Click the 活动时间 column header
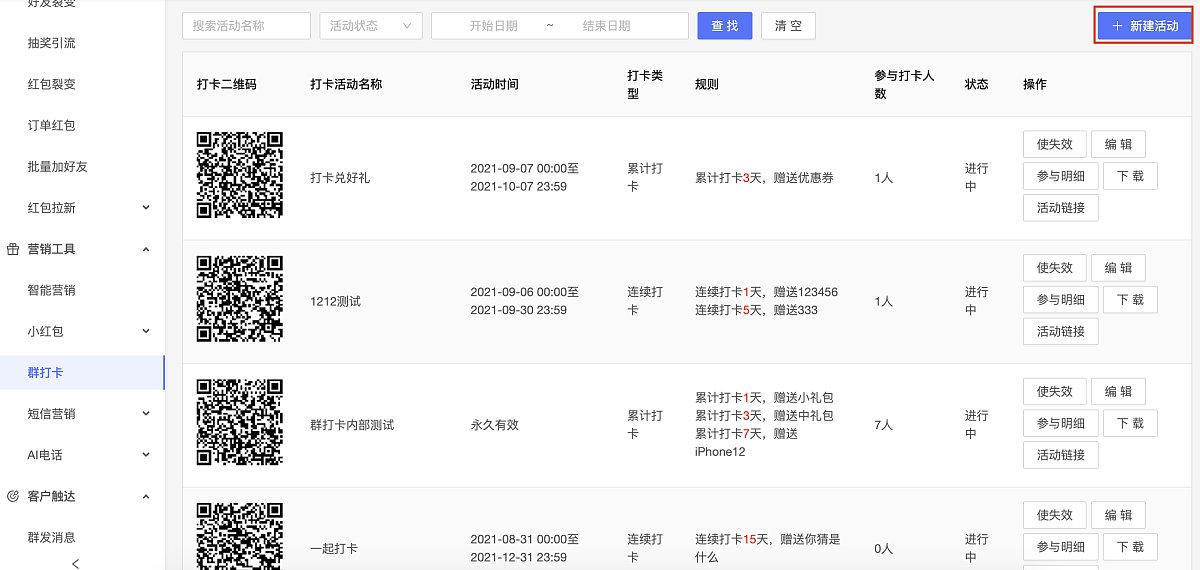This screenshot has width=1200, height=570. point(494,84)
